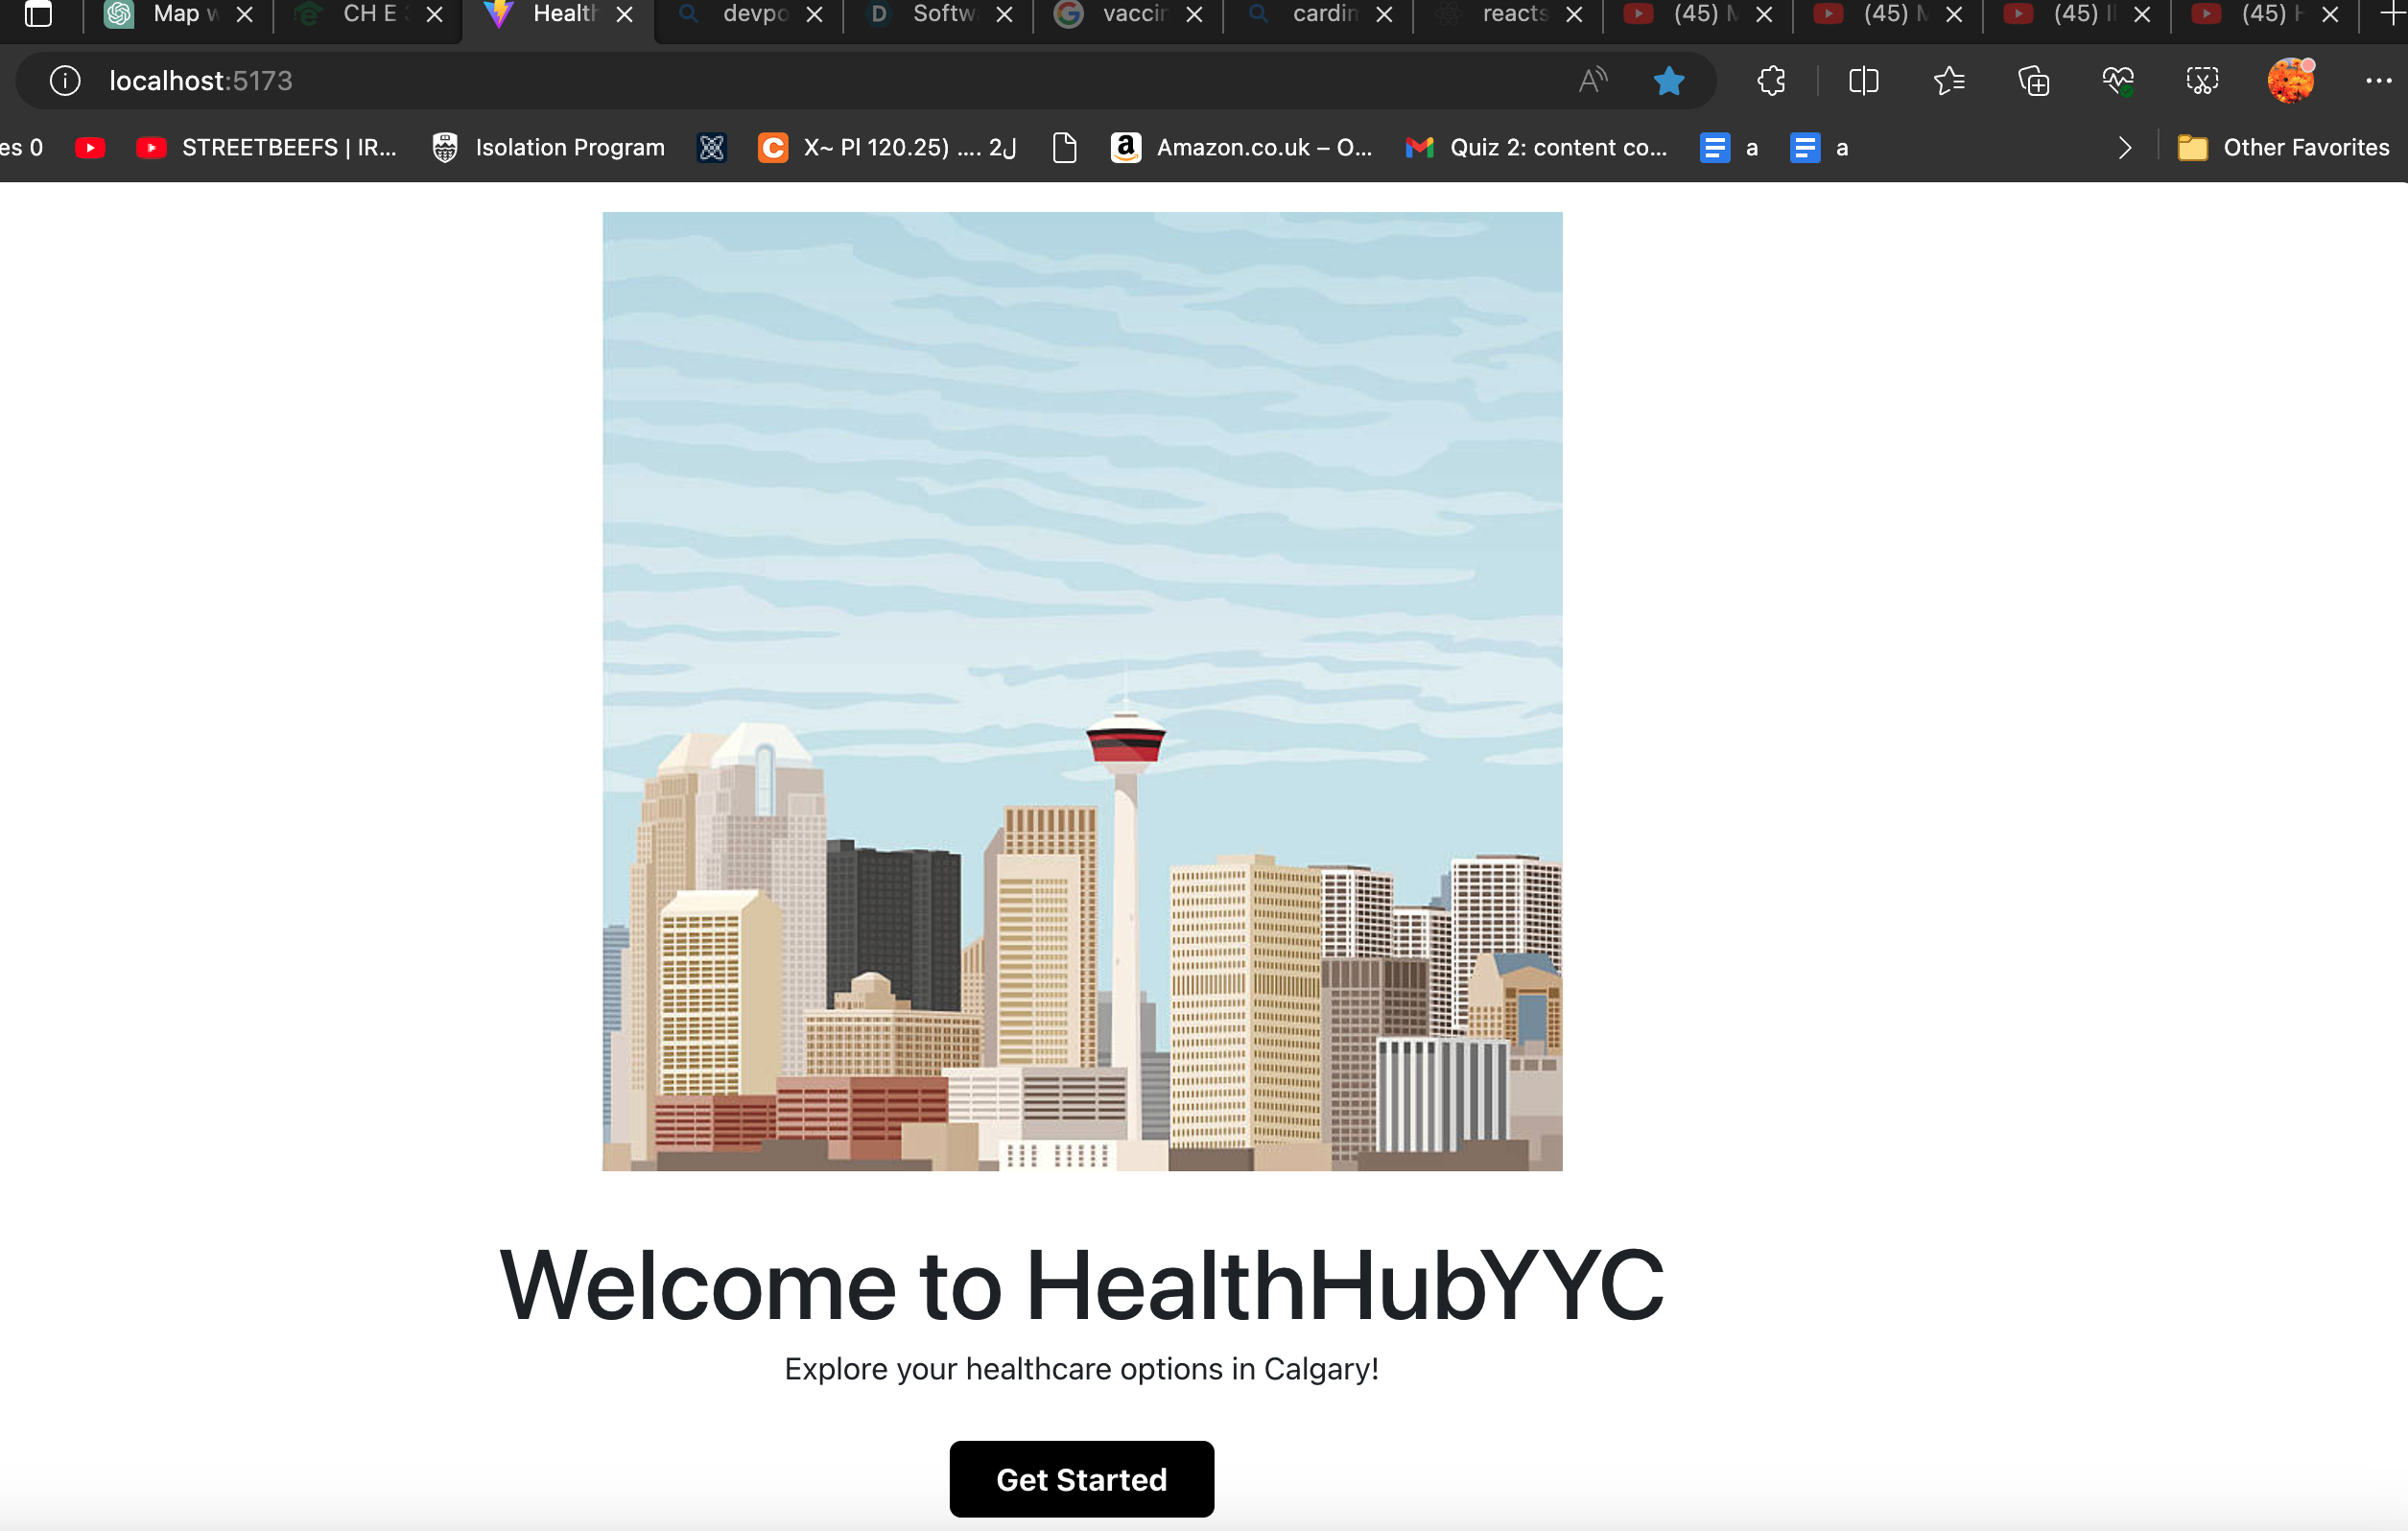Click Browser essentials heart icon
2408x1531 pixels.
click(2117, 81)
